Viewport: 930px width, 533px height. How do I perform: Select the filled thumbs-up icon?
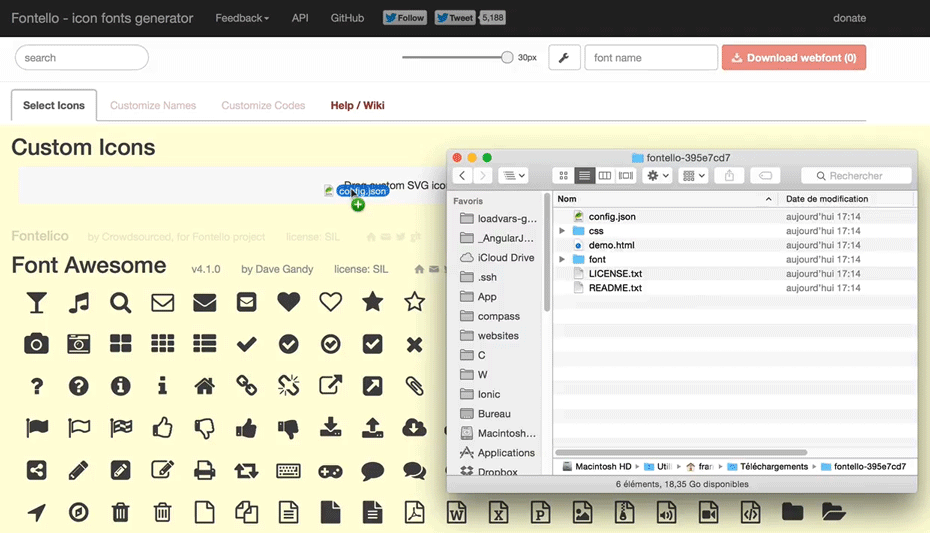tap(246, 428)
